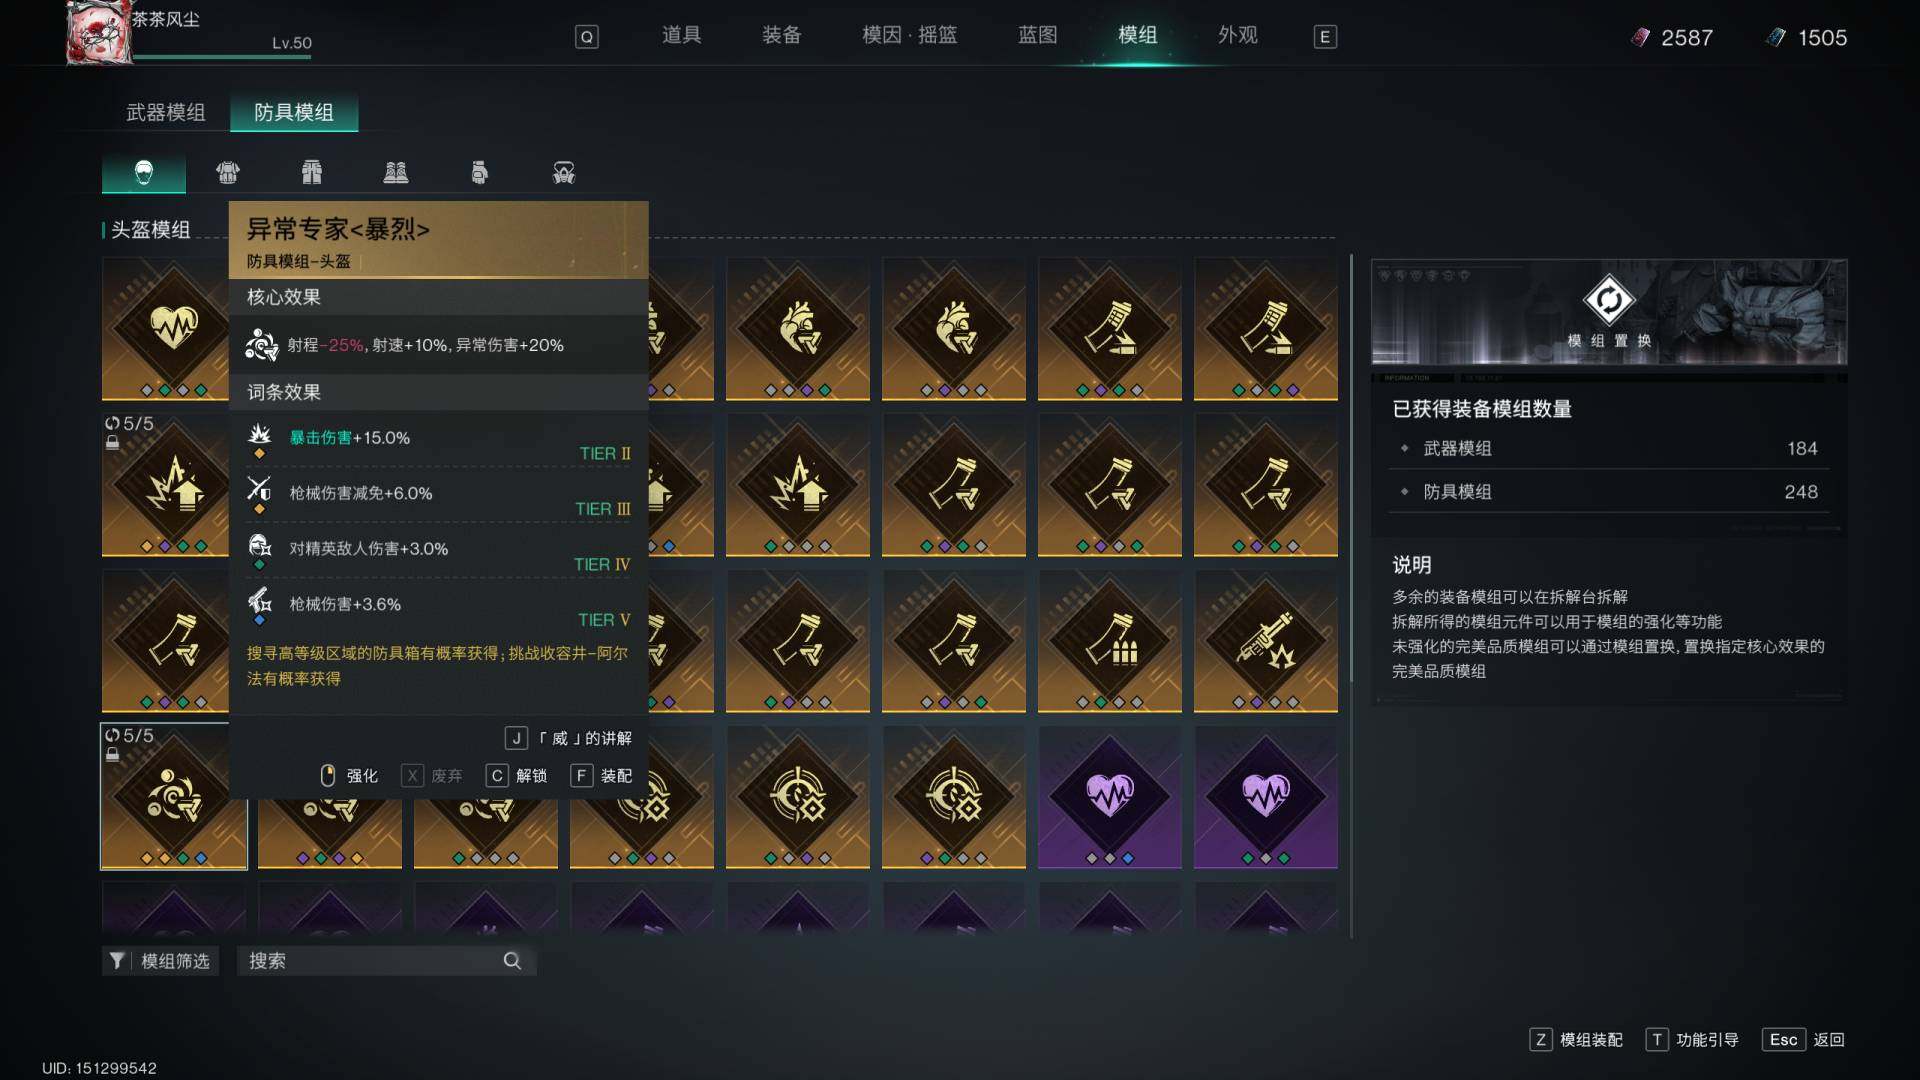This screenshot has height=1080, width=1920.
Task: Switch to the 武器模组 tab
Action: click(166, 112)
